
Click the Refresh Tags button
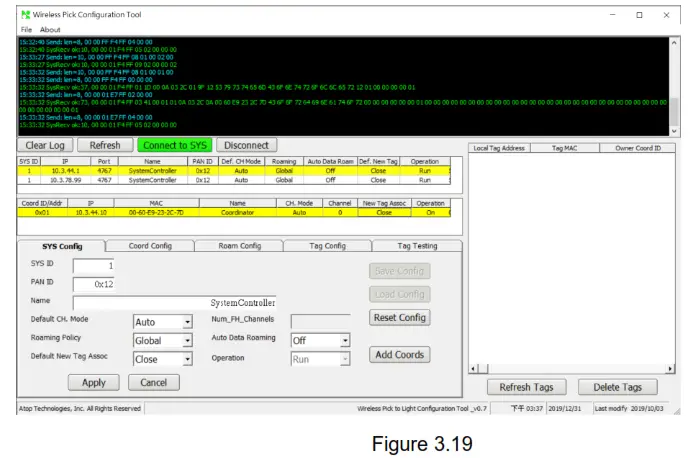pyautogui.click(x=526, y=387)
